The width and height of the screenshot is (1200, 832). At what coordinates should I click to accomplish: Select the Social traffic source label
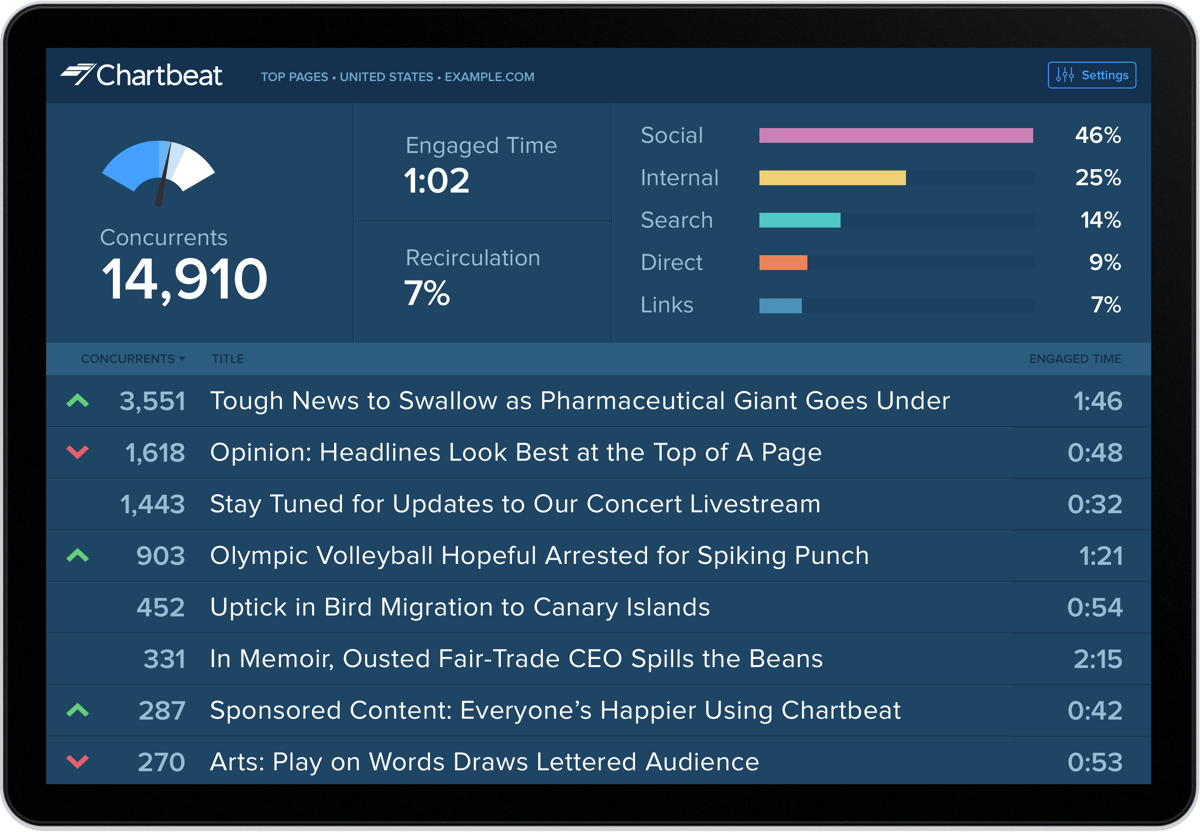671,135
